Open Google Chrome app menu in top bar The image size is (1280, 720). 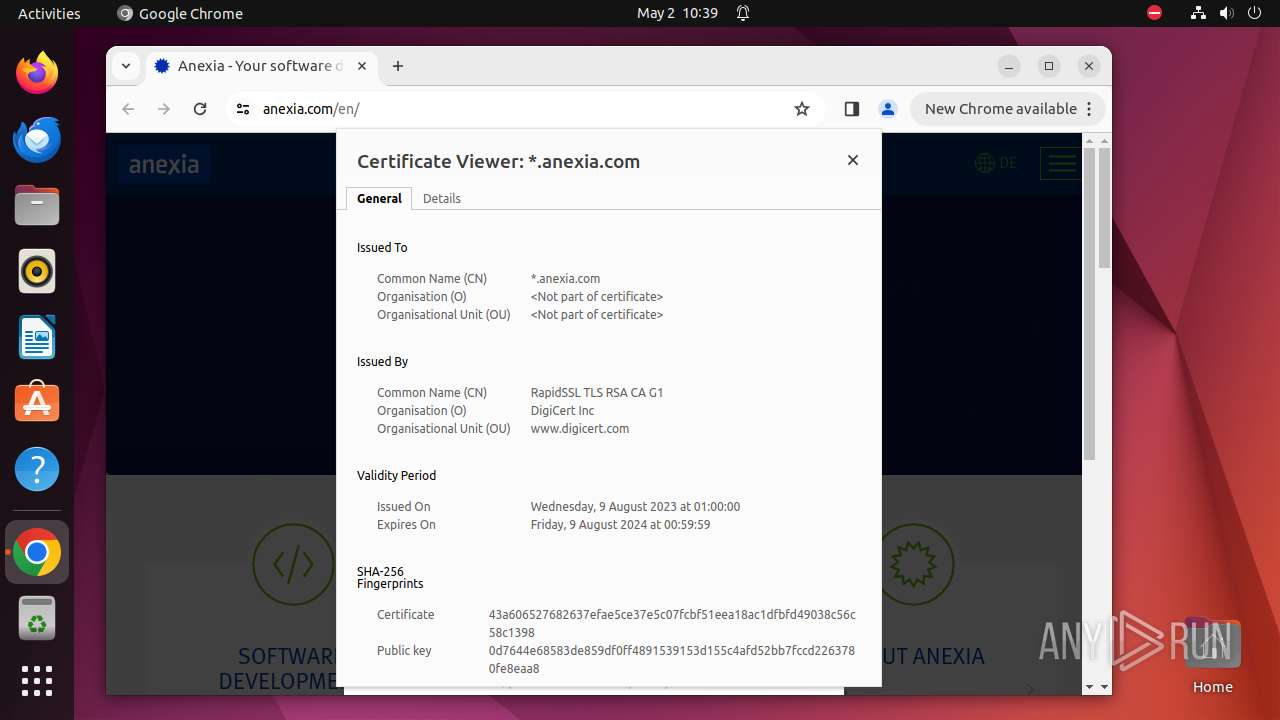pos(180,13)
